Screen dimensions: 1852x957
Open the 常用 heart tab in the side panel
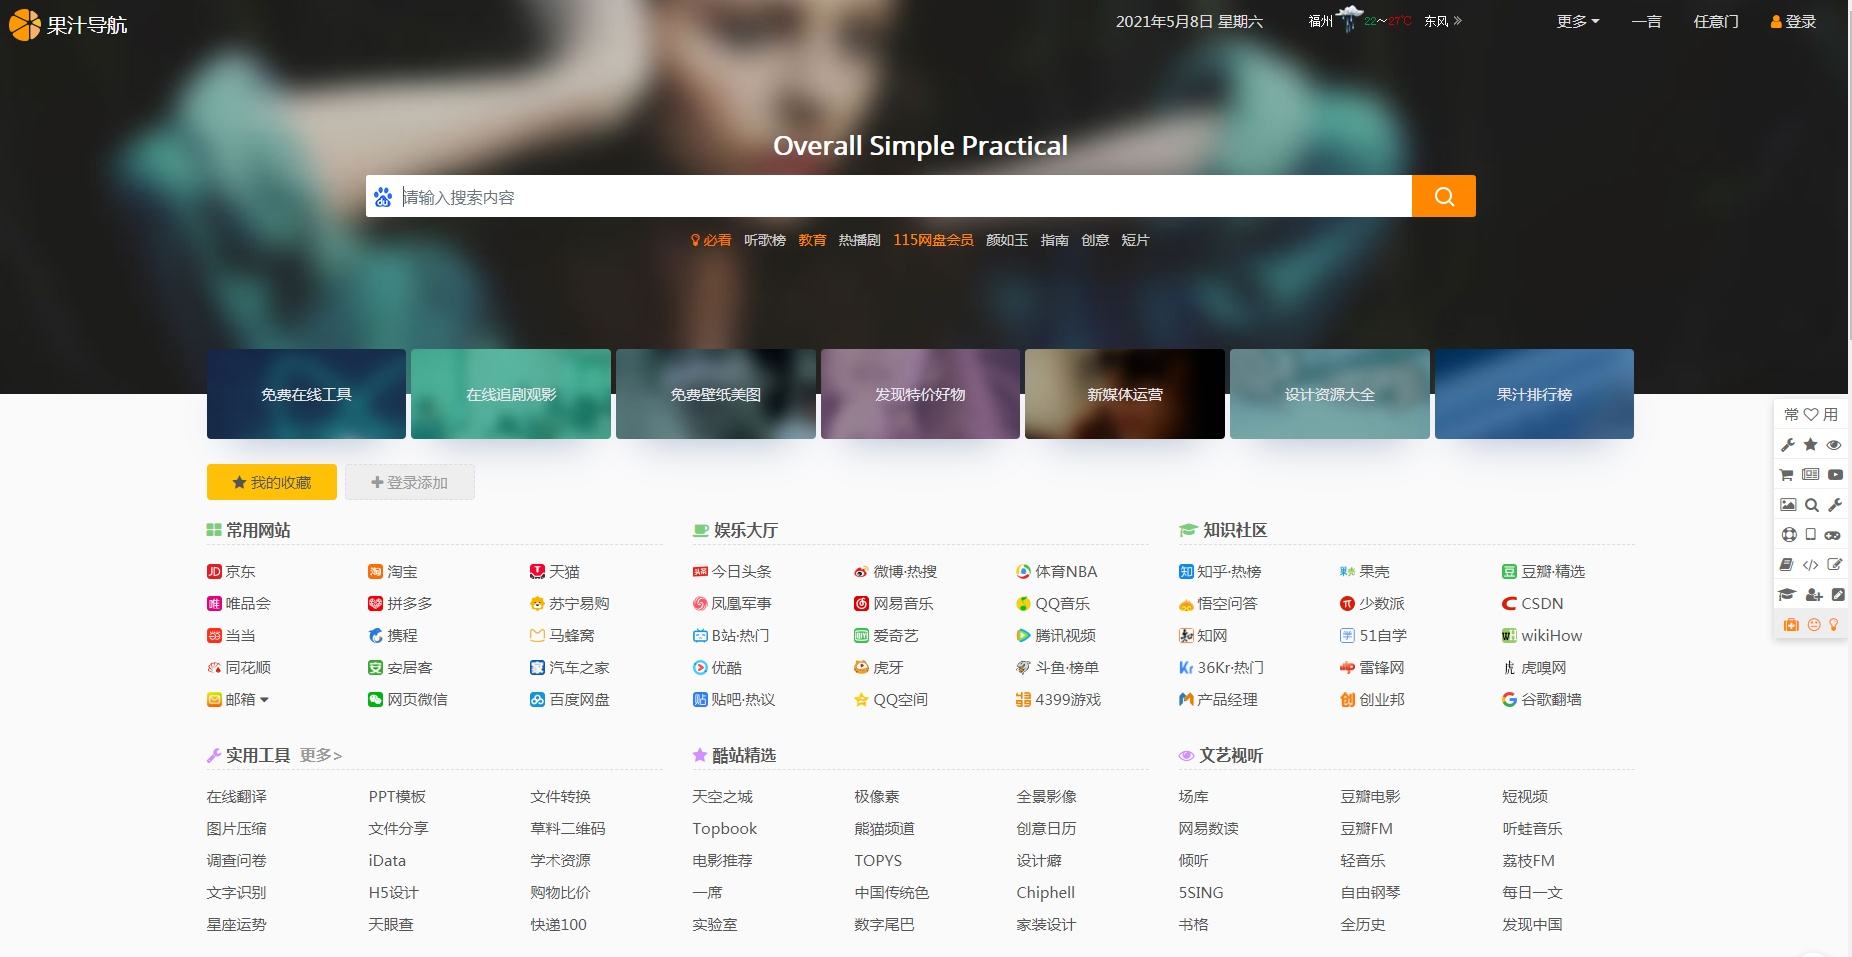[x=1811, y=414]
